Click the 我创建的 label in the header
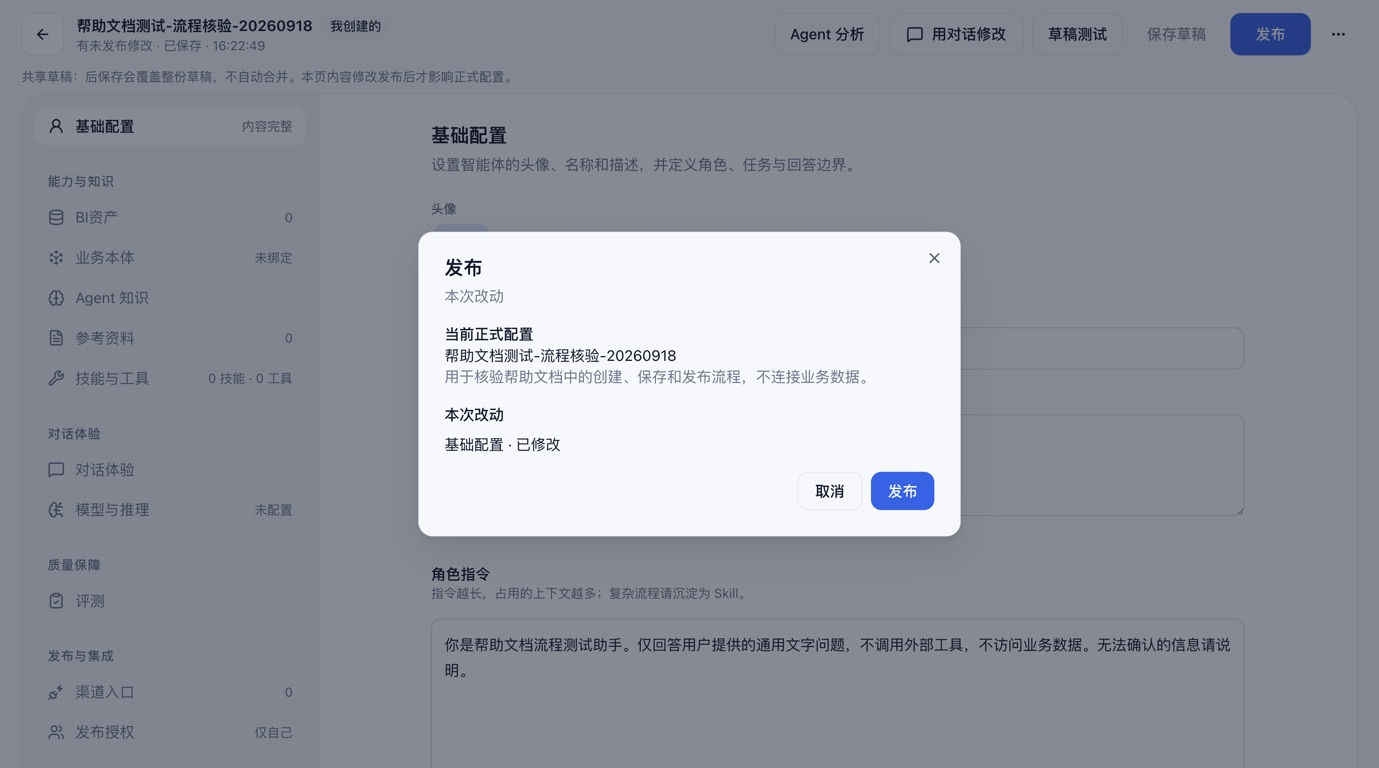Viewport: 1379px width, 768px height. click(x=355, y=26)
